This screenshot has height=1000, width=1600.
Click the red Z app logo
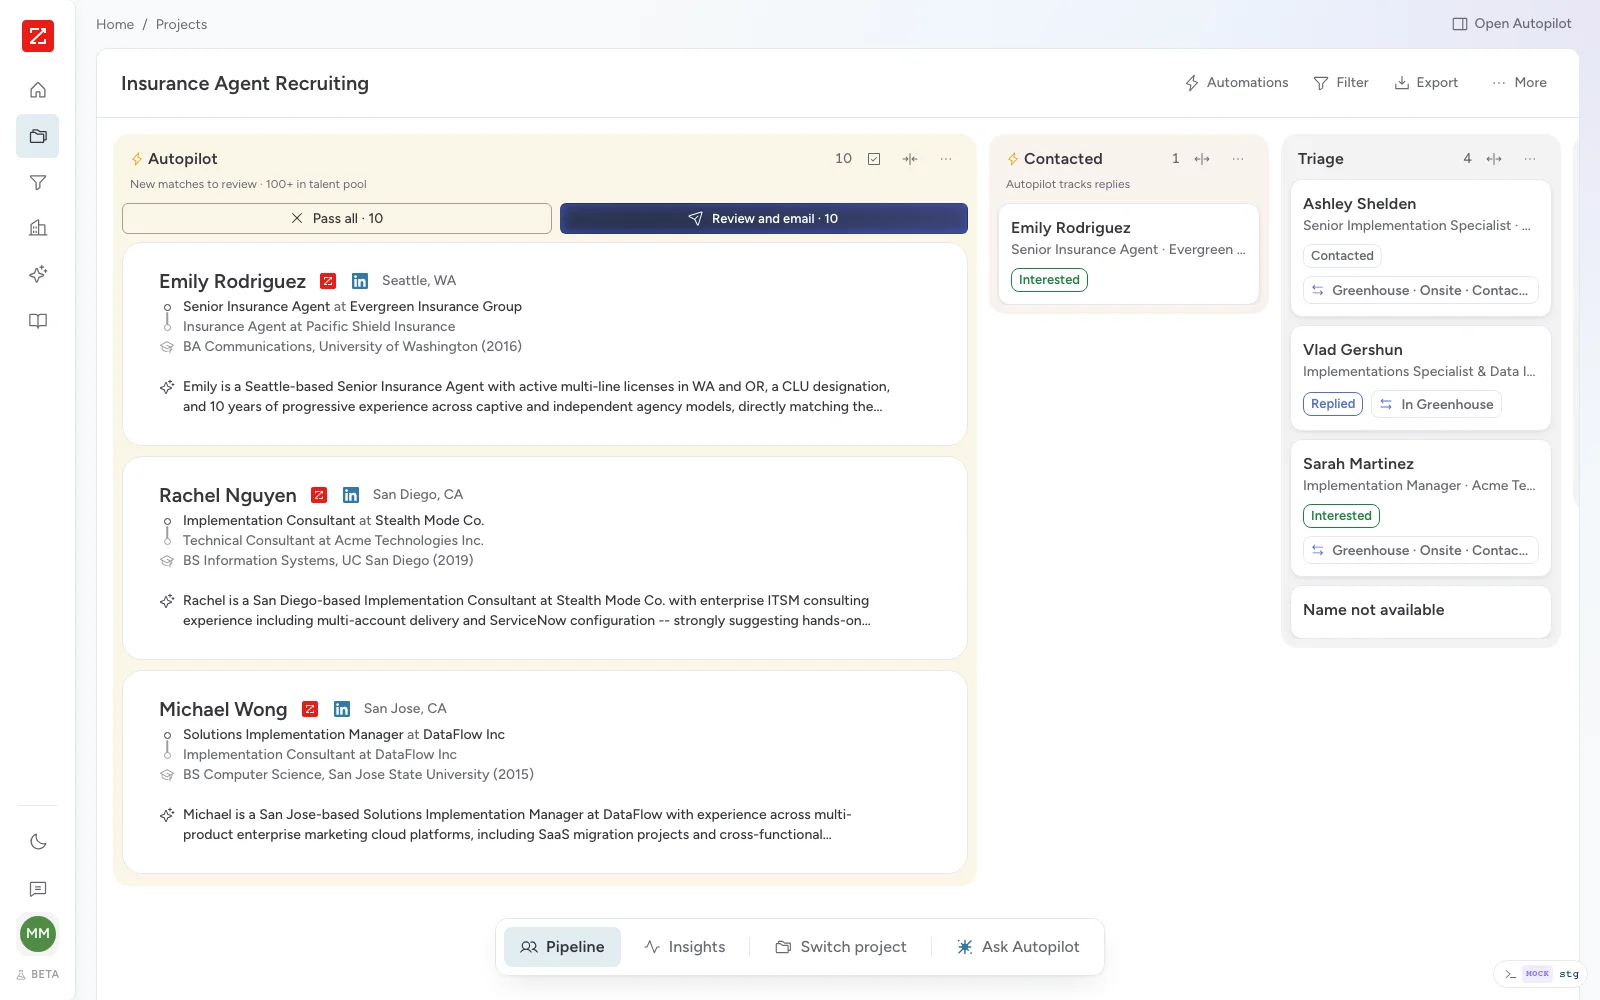[x=38, y=36]
